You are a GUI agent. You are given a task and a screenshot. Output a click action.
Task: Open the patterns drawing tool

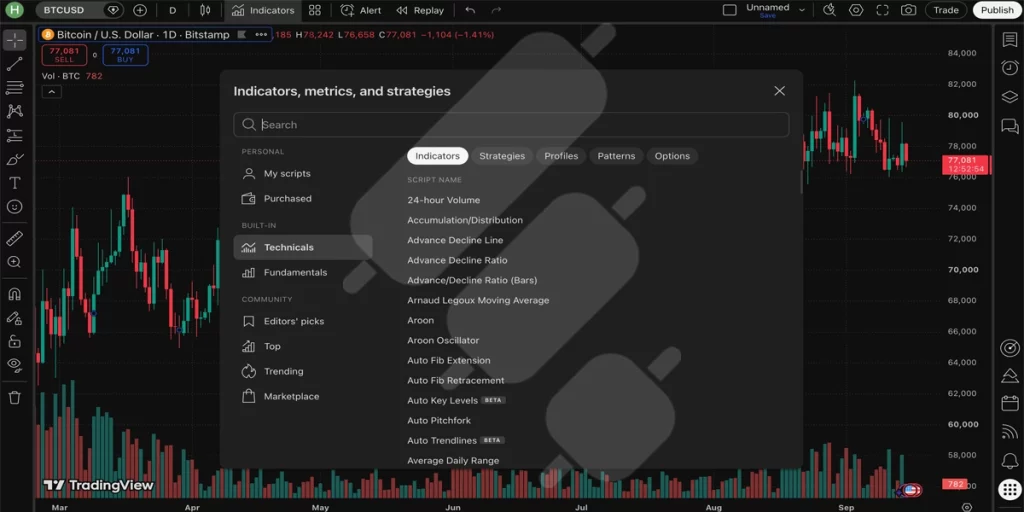click(14, 111)
